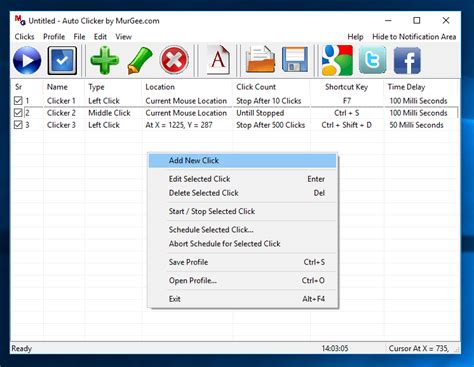
Task: Minimize the Auto Clicker window
Action: pyautogui.click(x=388, y=21)
